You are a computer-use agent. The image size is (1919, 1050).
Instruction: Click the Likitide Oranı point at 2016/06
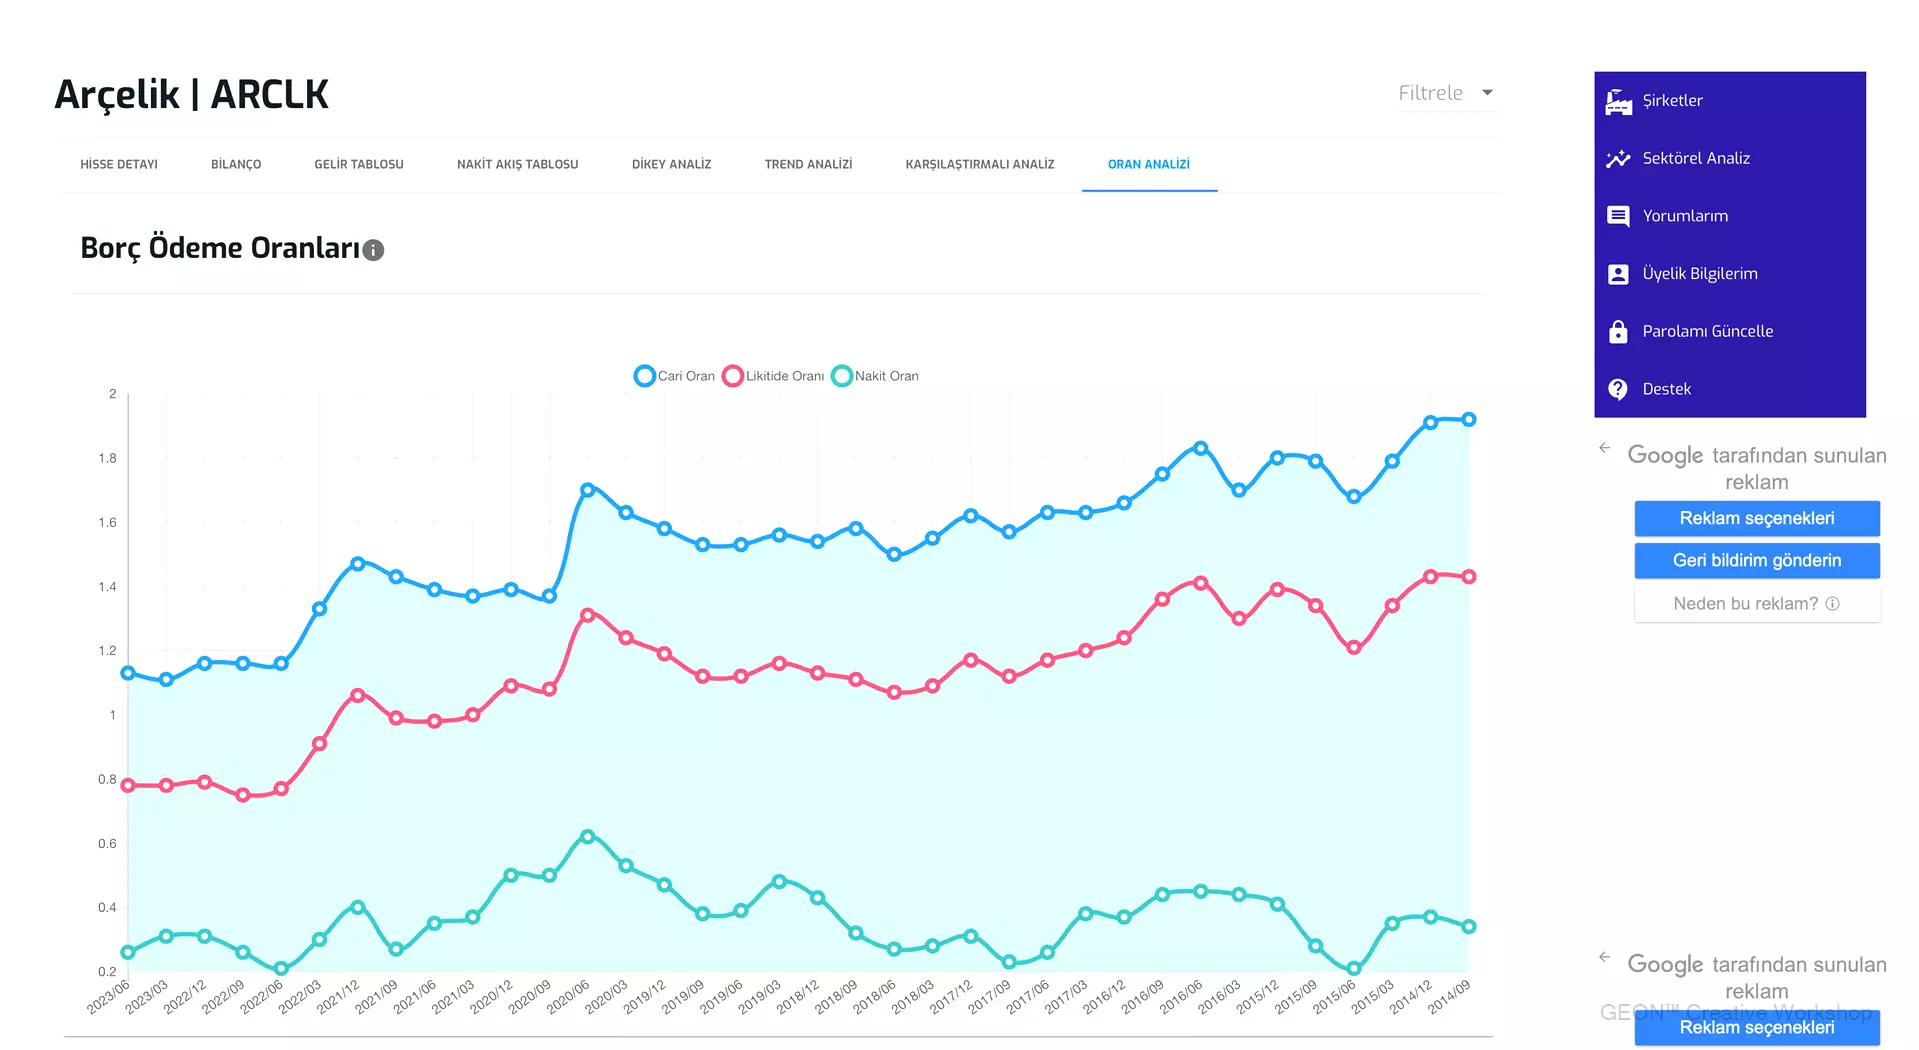tap(1200, 583)
